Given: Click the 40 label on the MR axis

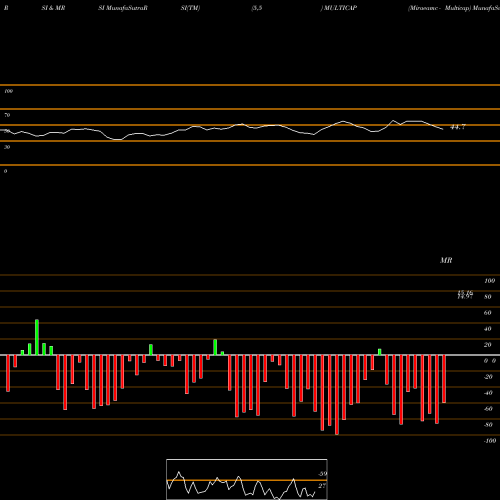Looking at the screenshot, I should tap(488, 329).
